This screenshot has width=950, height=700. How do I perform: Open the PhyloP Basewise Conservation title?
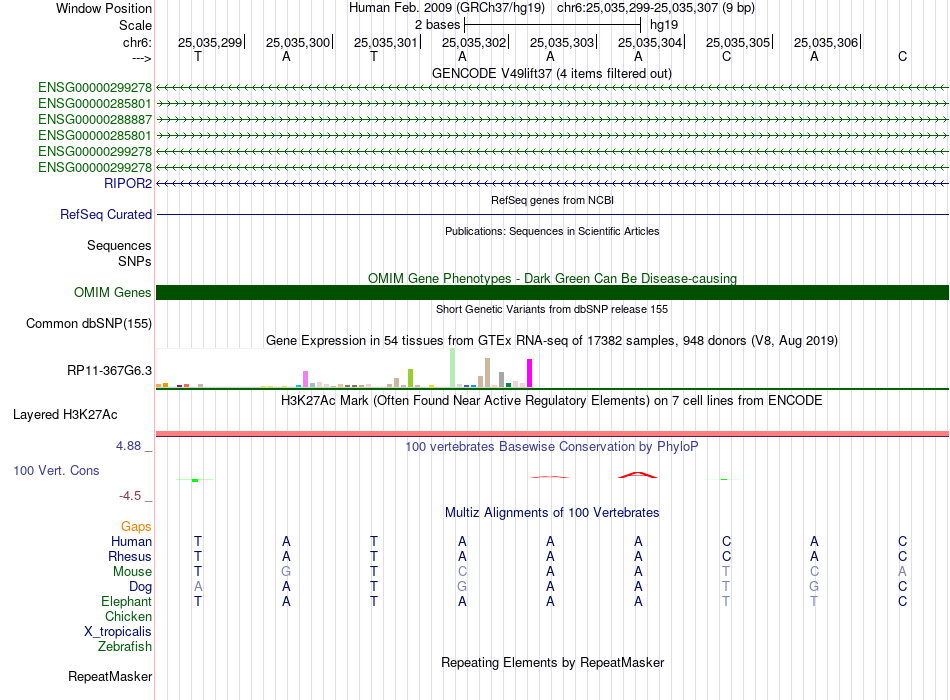tap(552, 447)
